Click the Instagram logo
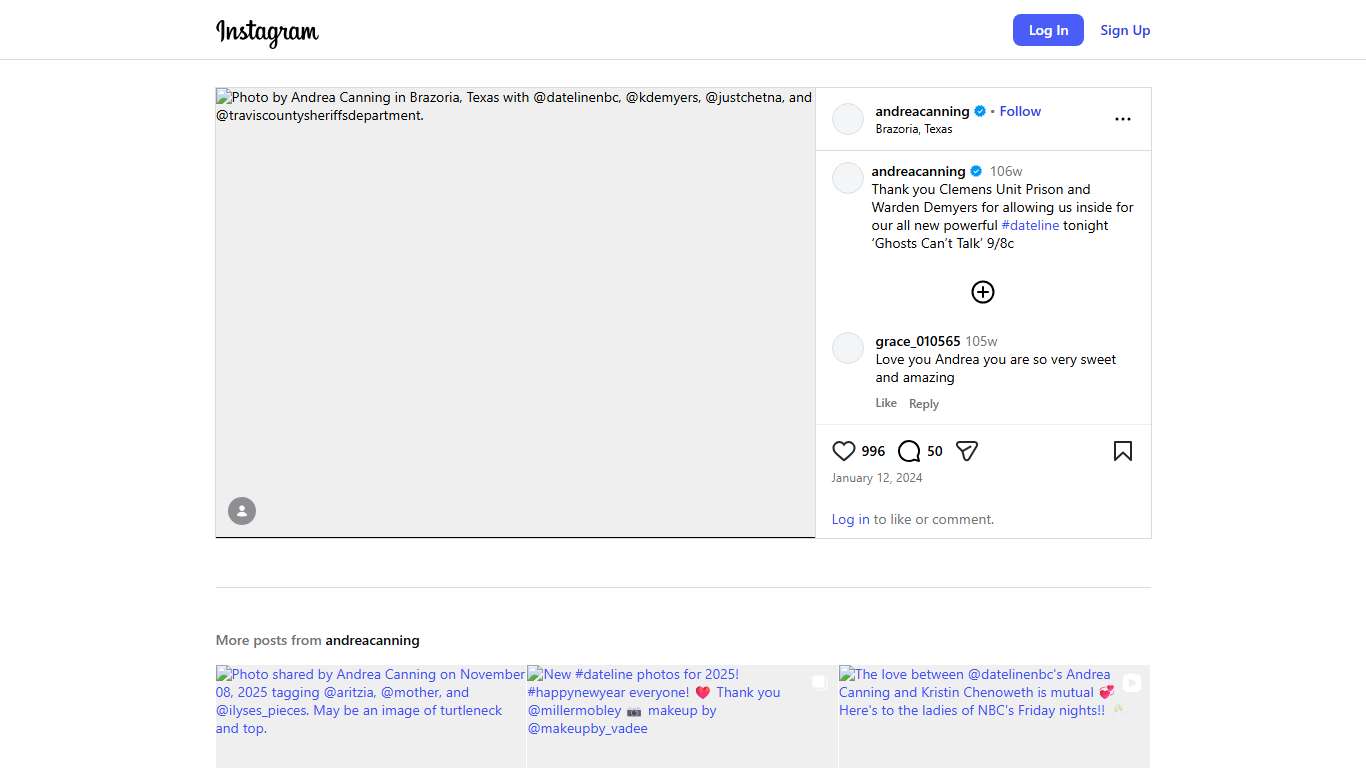This screenshot has height=768, width=1366. pyautogui.click(x=267, y=32)
